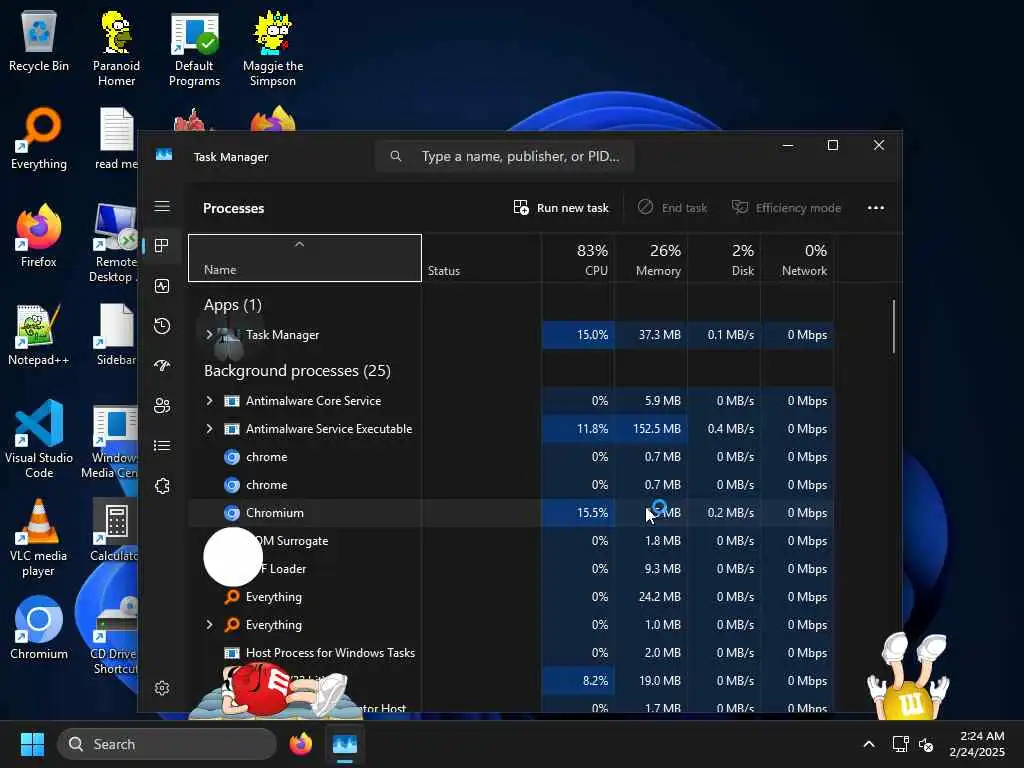Open the three-dots more options menu
1024x768 pixels.
pos(876,208)
